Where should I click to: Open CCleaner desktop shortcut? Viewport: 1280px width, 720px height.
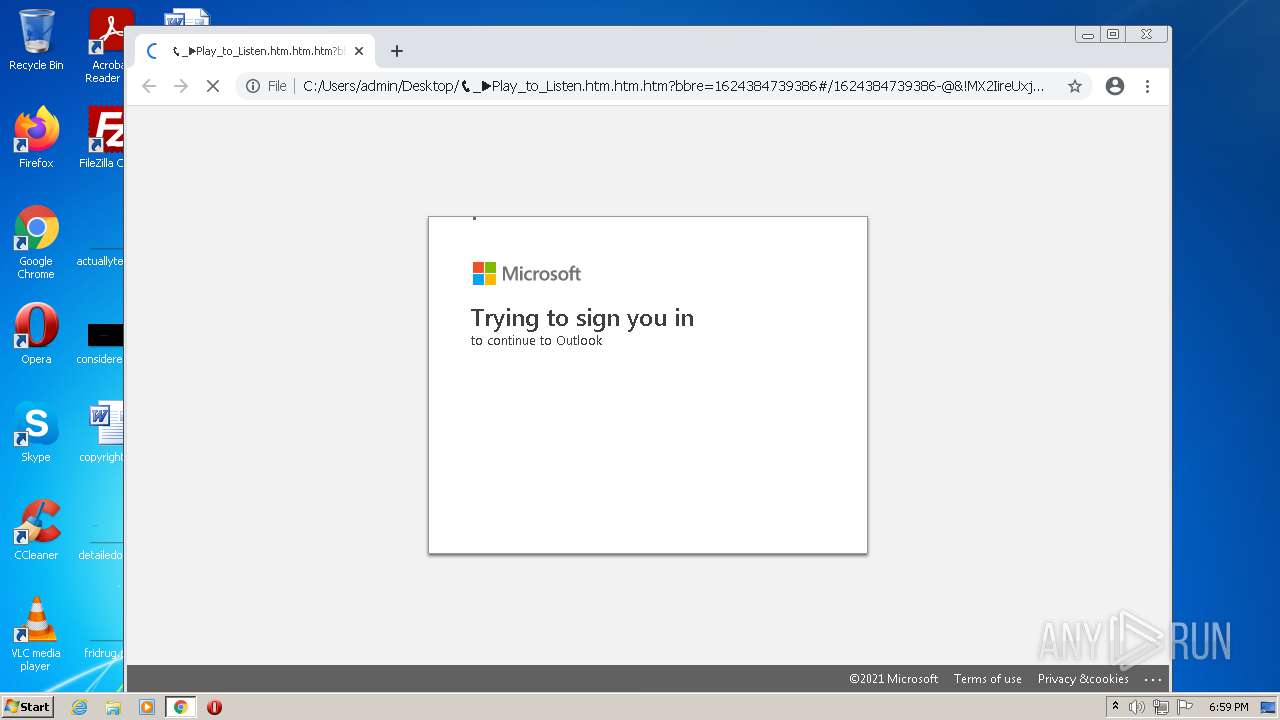pos(36,530)
